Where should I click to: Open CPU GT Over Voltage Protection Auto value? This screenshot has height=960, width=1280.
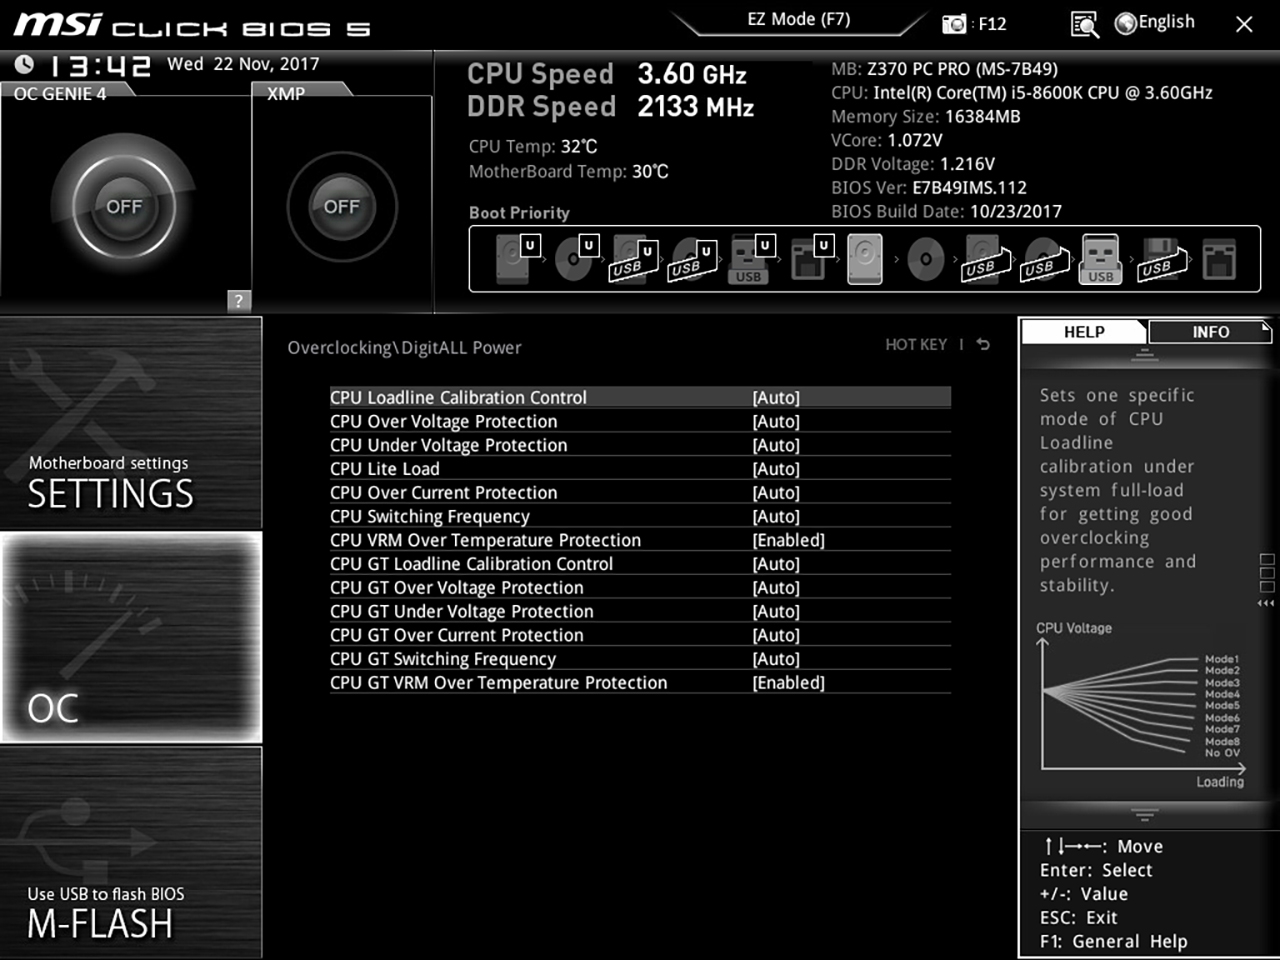[776, 588]
